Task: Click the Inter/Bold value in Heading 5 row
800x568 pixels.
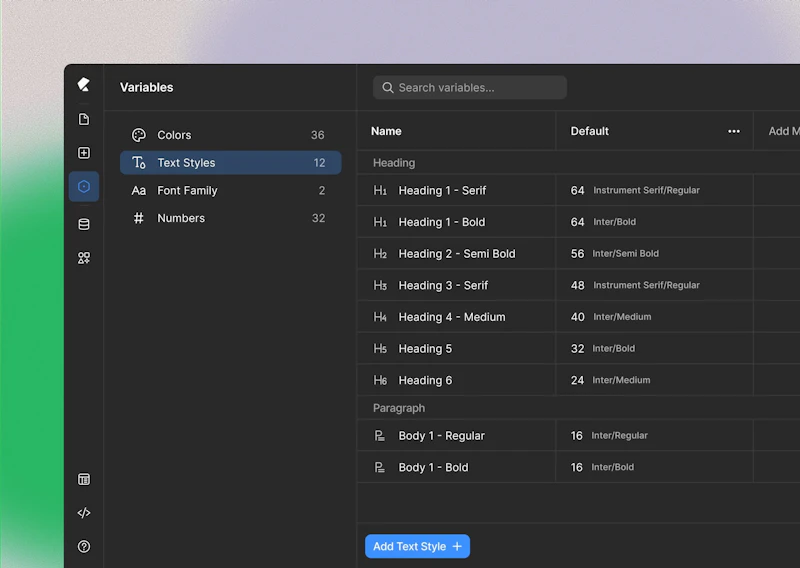Action: 613,349
